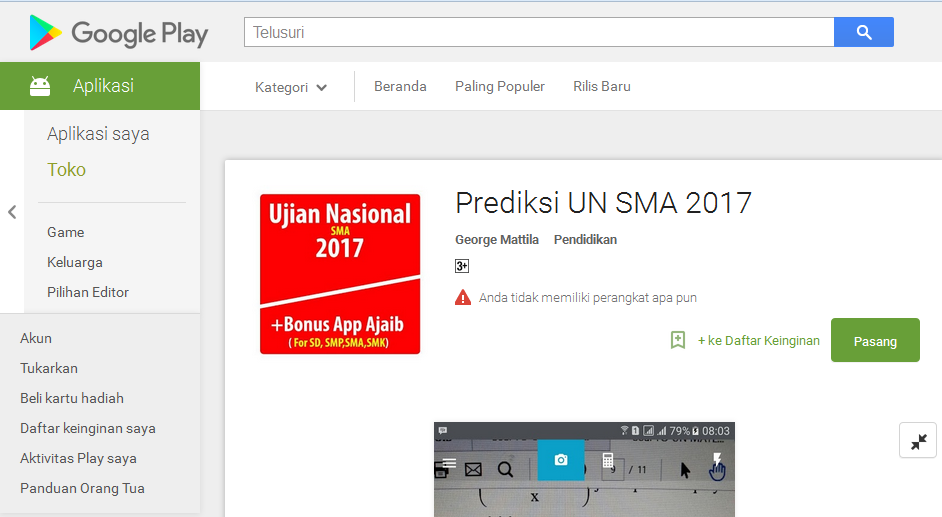The height and width of the screenshot is (517, 942).
Task: Click the 'Anda tidak memiliki perangkat apa pun' message
Action: (588, 298)
